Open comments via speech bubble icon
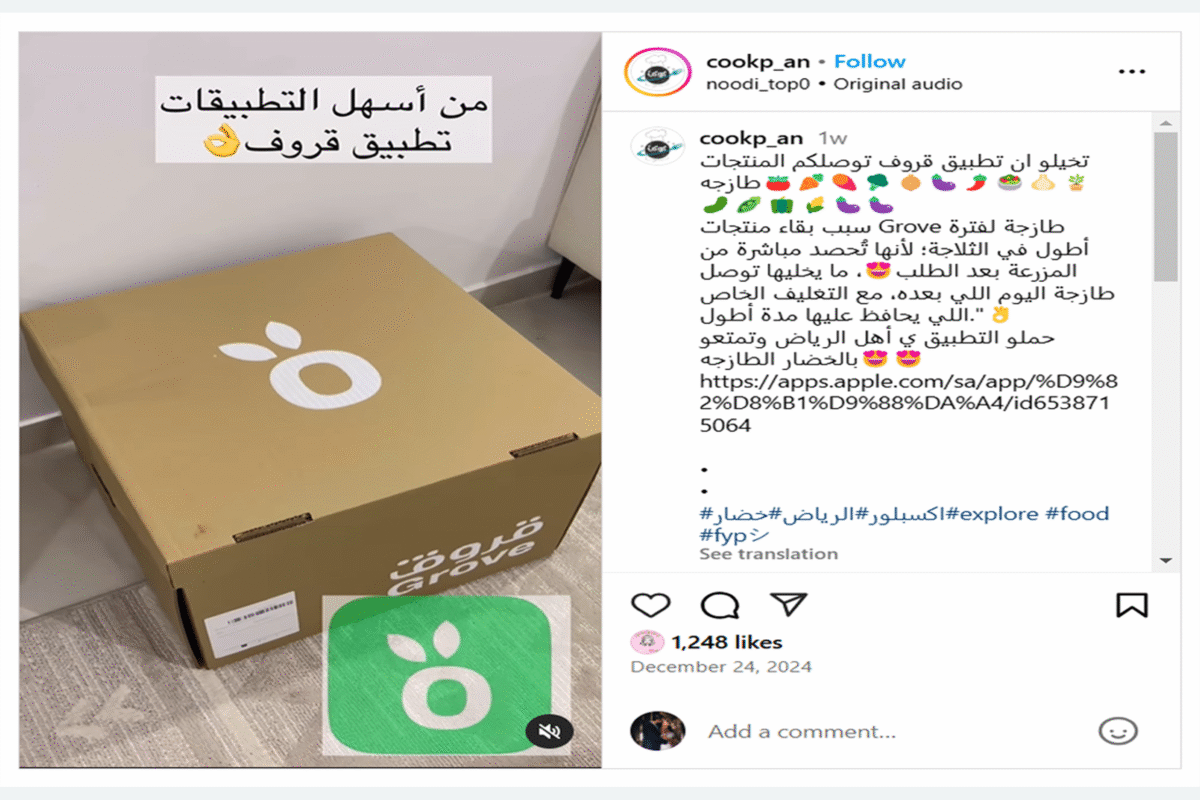 (x=720, y=605)
